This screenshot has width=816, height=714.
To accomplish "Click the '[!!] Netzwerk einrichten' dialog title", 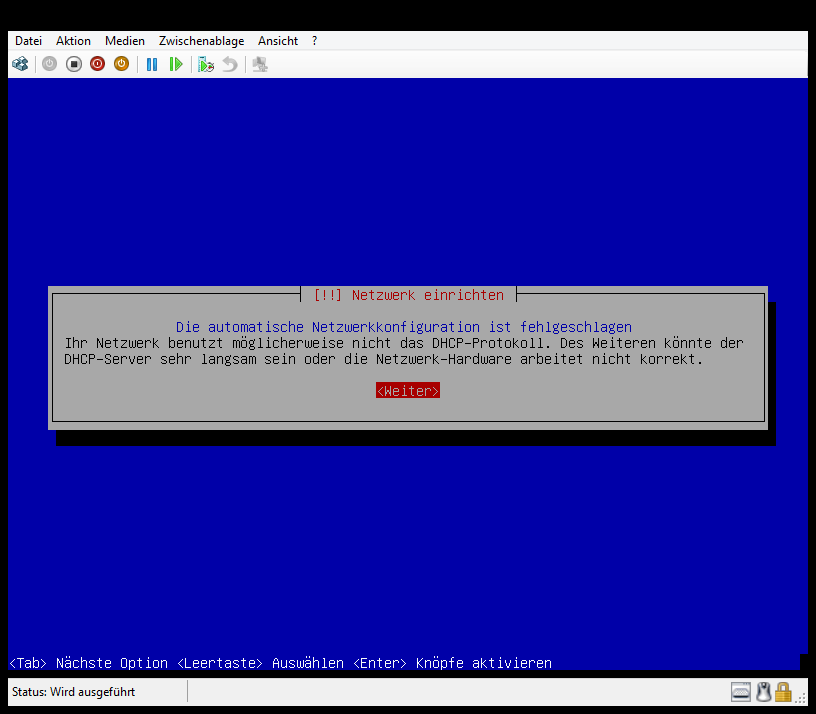I will [409, 295].
